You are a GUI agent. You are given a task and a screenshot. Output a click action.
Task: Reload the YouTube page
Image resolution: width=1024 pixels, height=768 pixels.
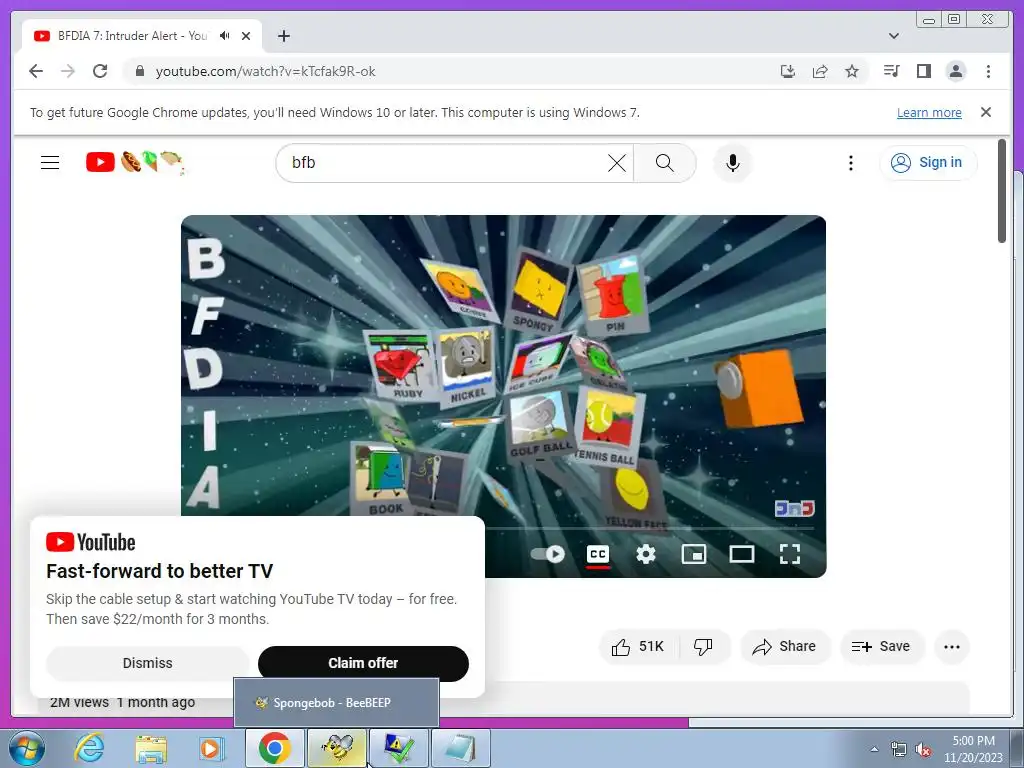pos(100,71)
